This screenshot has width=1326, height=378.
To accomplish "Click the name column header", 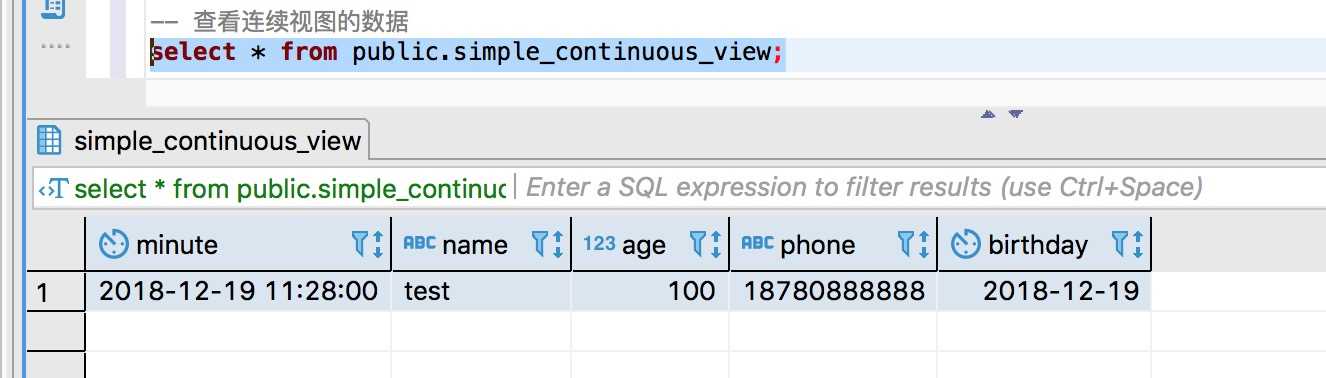I will [x=481, y=244].
